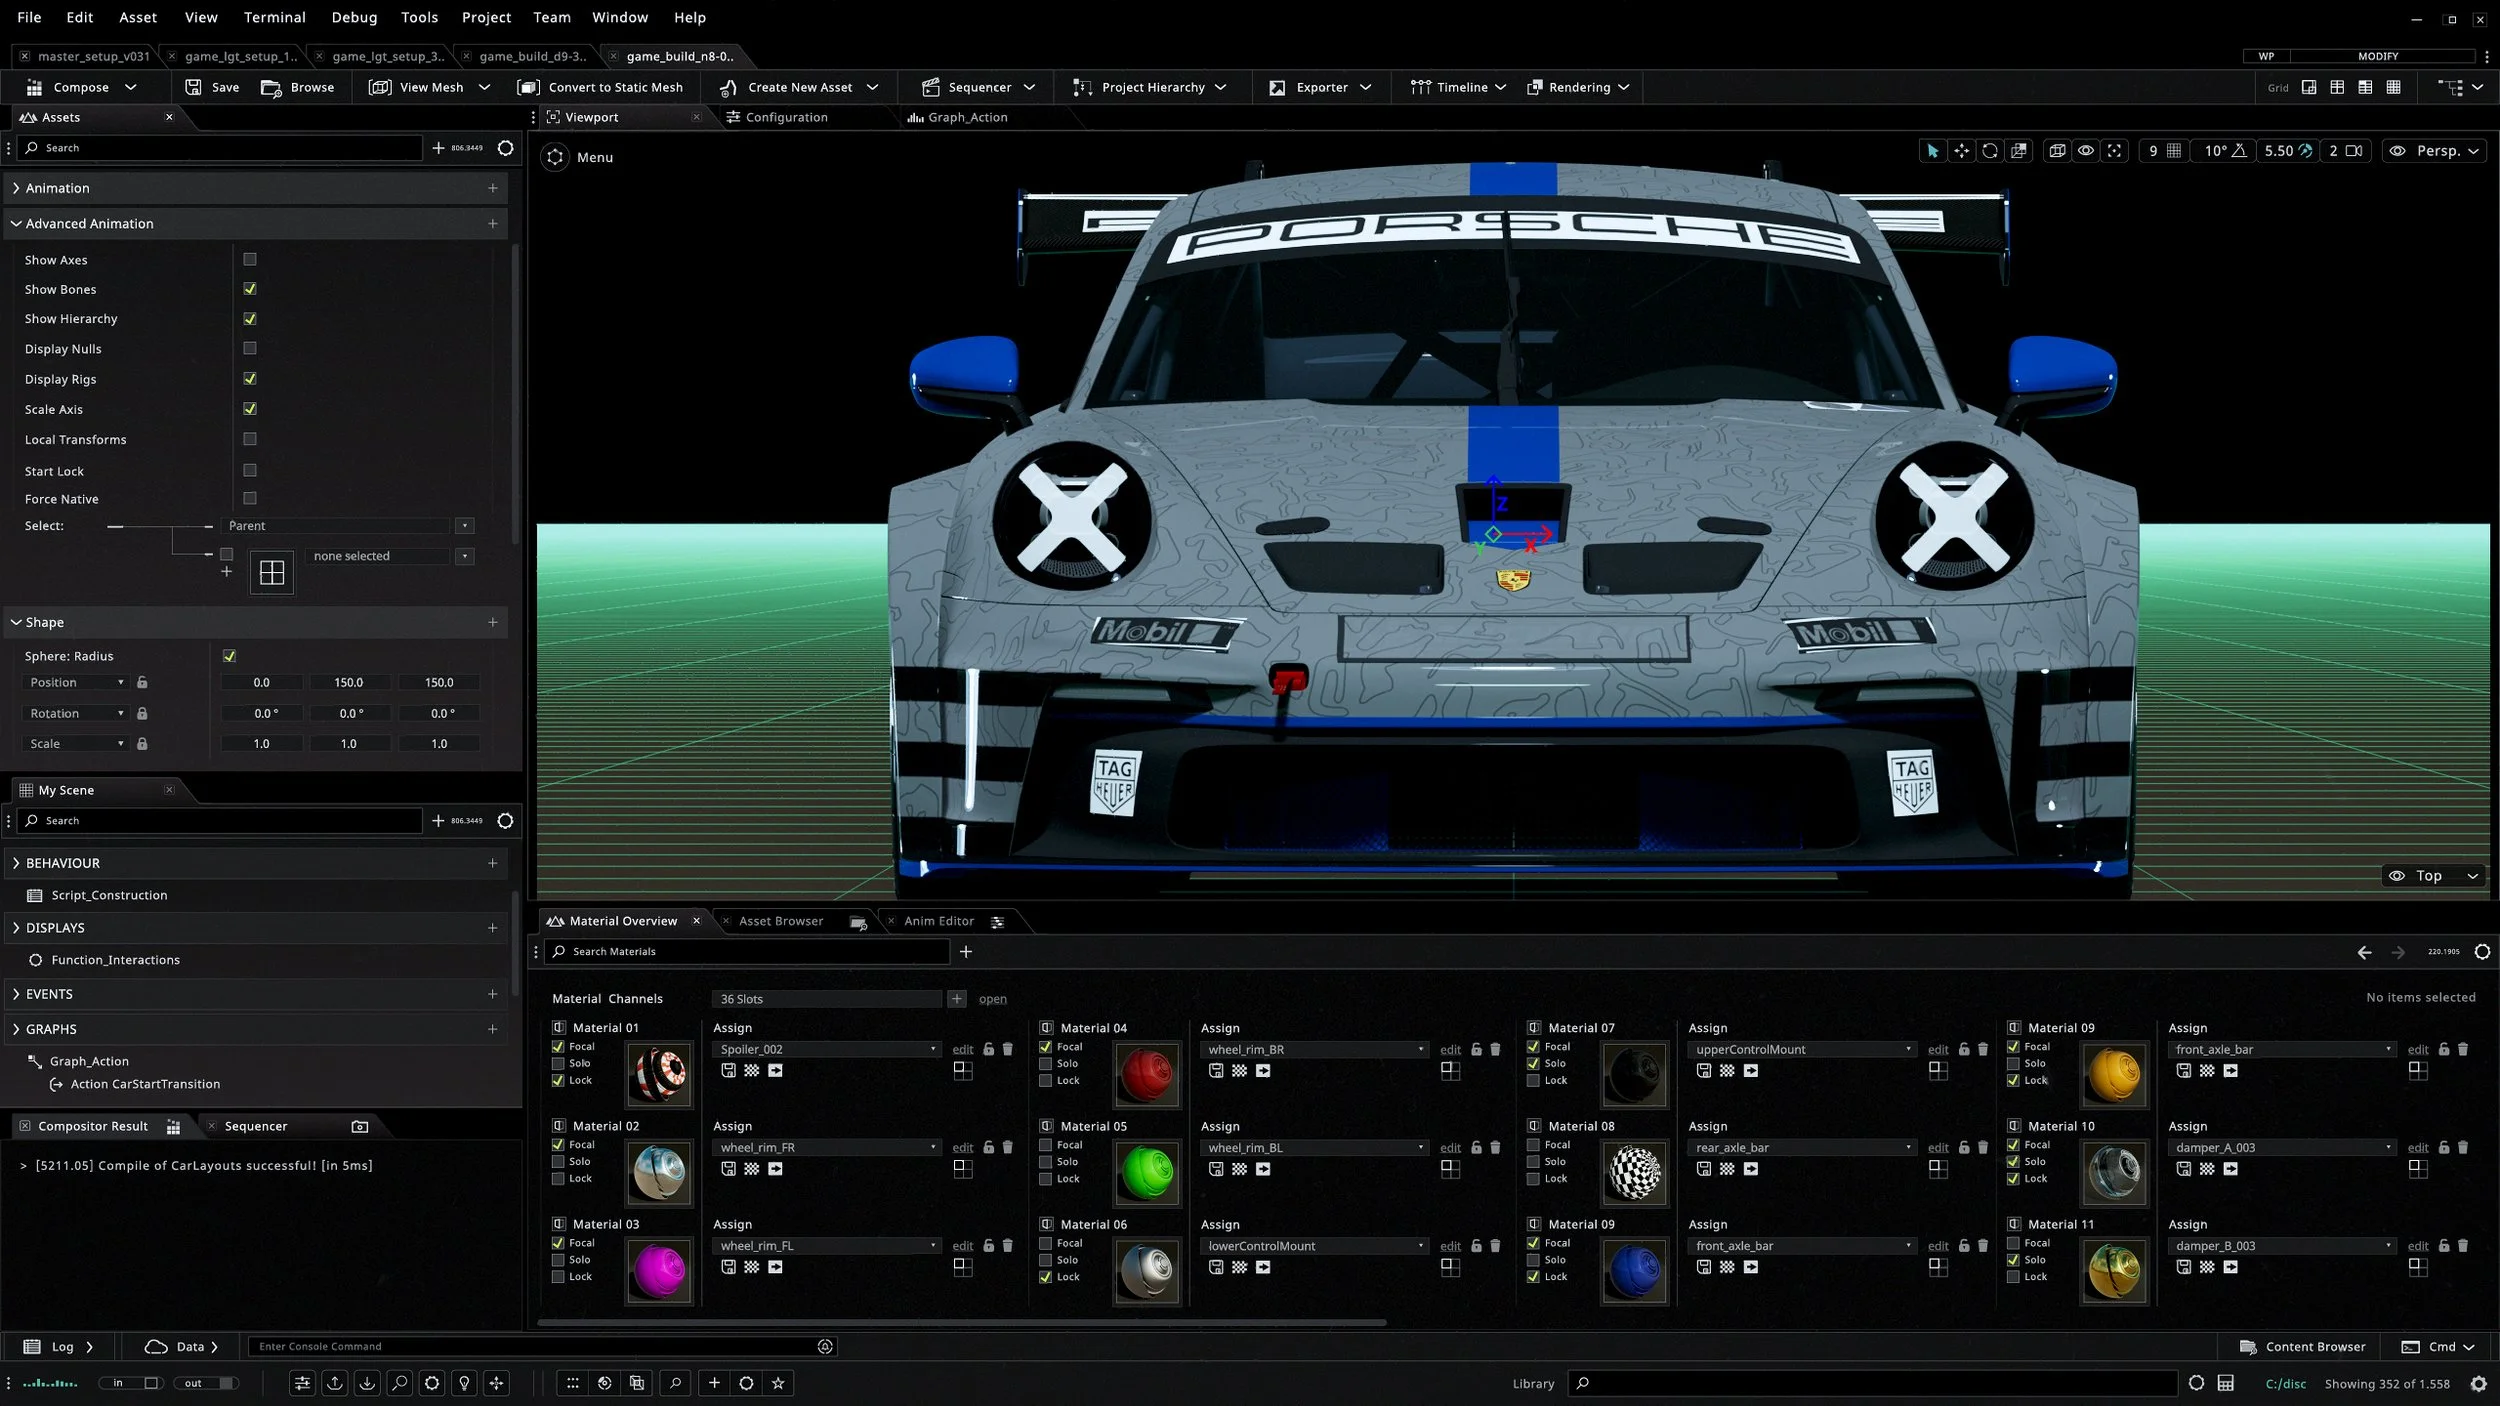Switch to the master_setup_v031 tab
Viewport: 2500px width, 1406px height.
tap(93, 56)
